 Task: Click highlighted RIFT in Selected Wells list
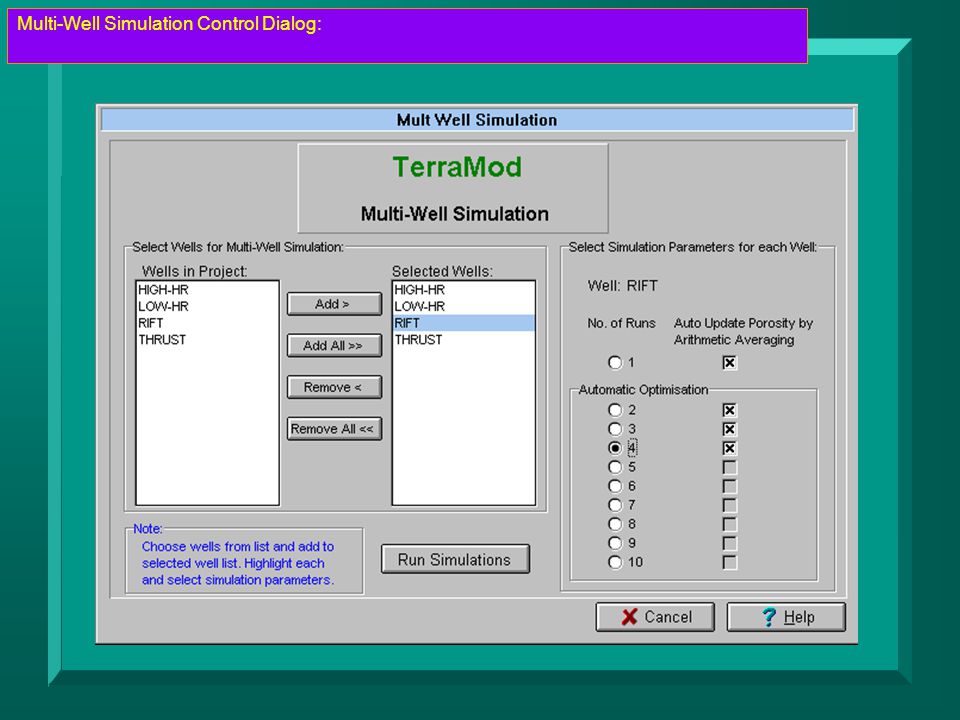point(463,323)
